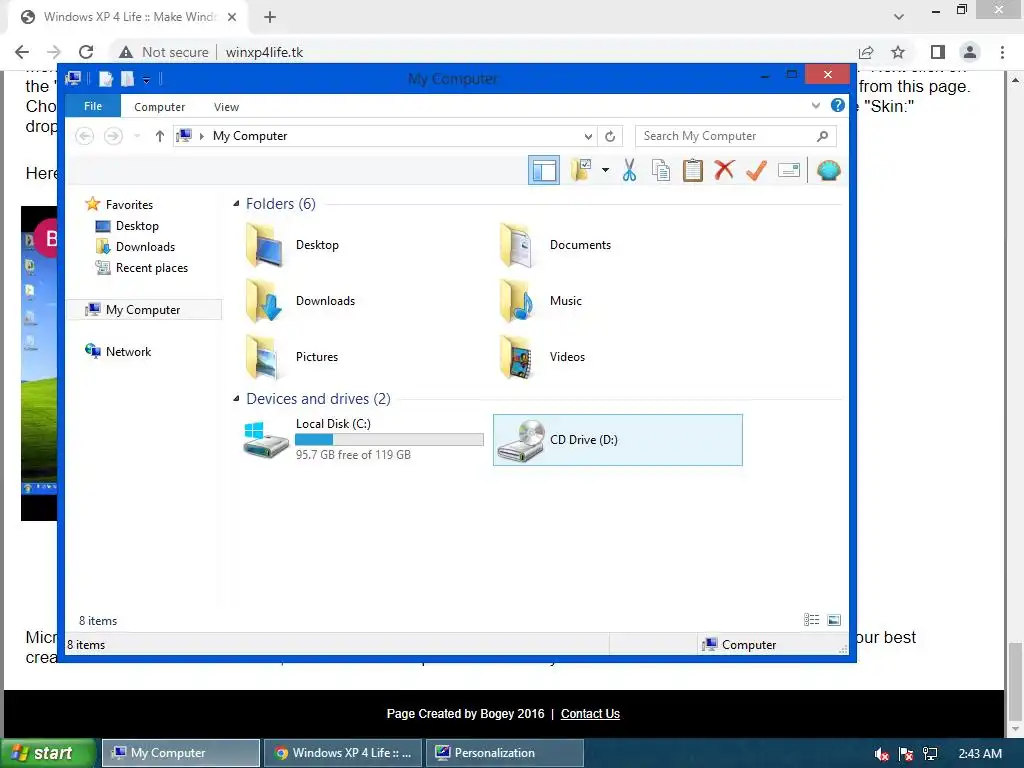The height and width of the screenshot is (768, 1024).
Task: Select the Pictures folder icon
Action: (x=264, y=357)
